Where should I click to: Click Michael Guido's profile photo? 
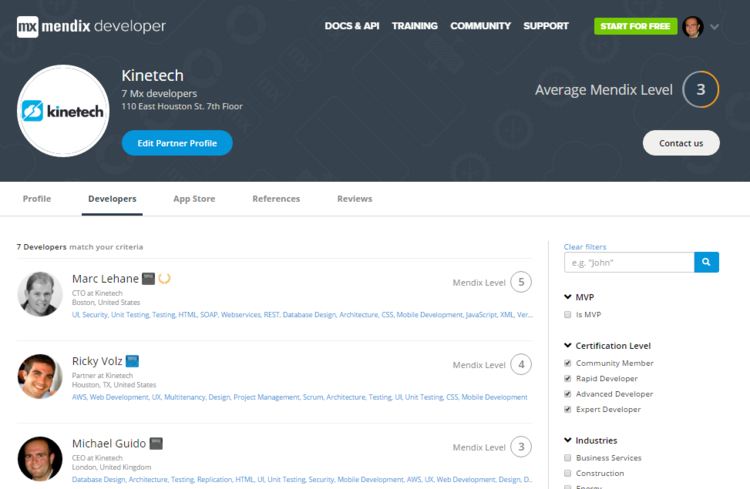[x=40, y=459]
